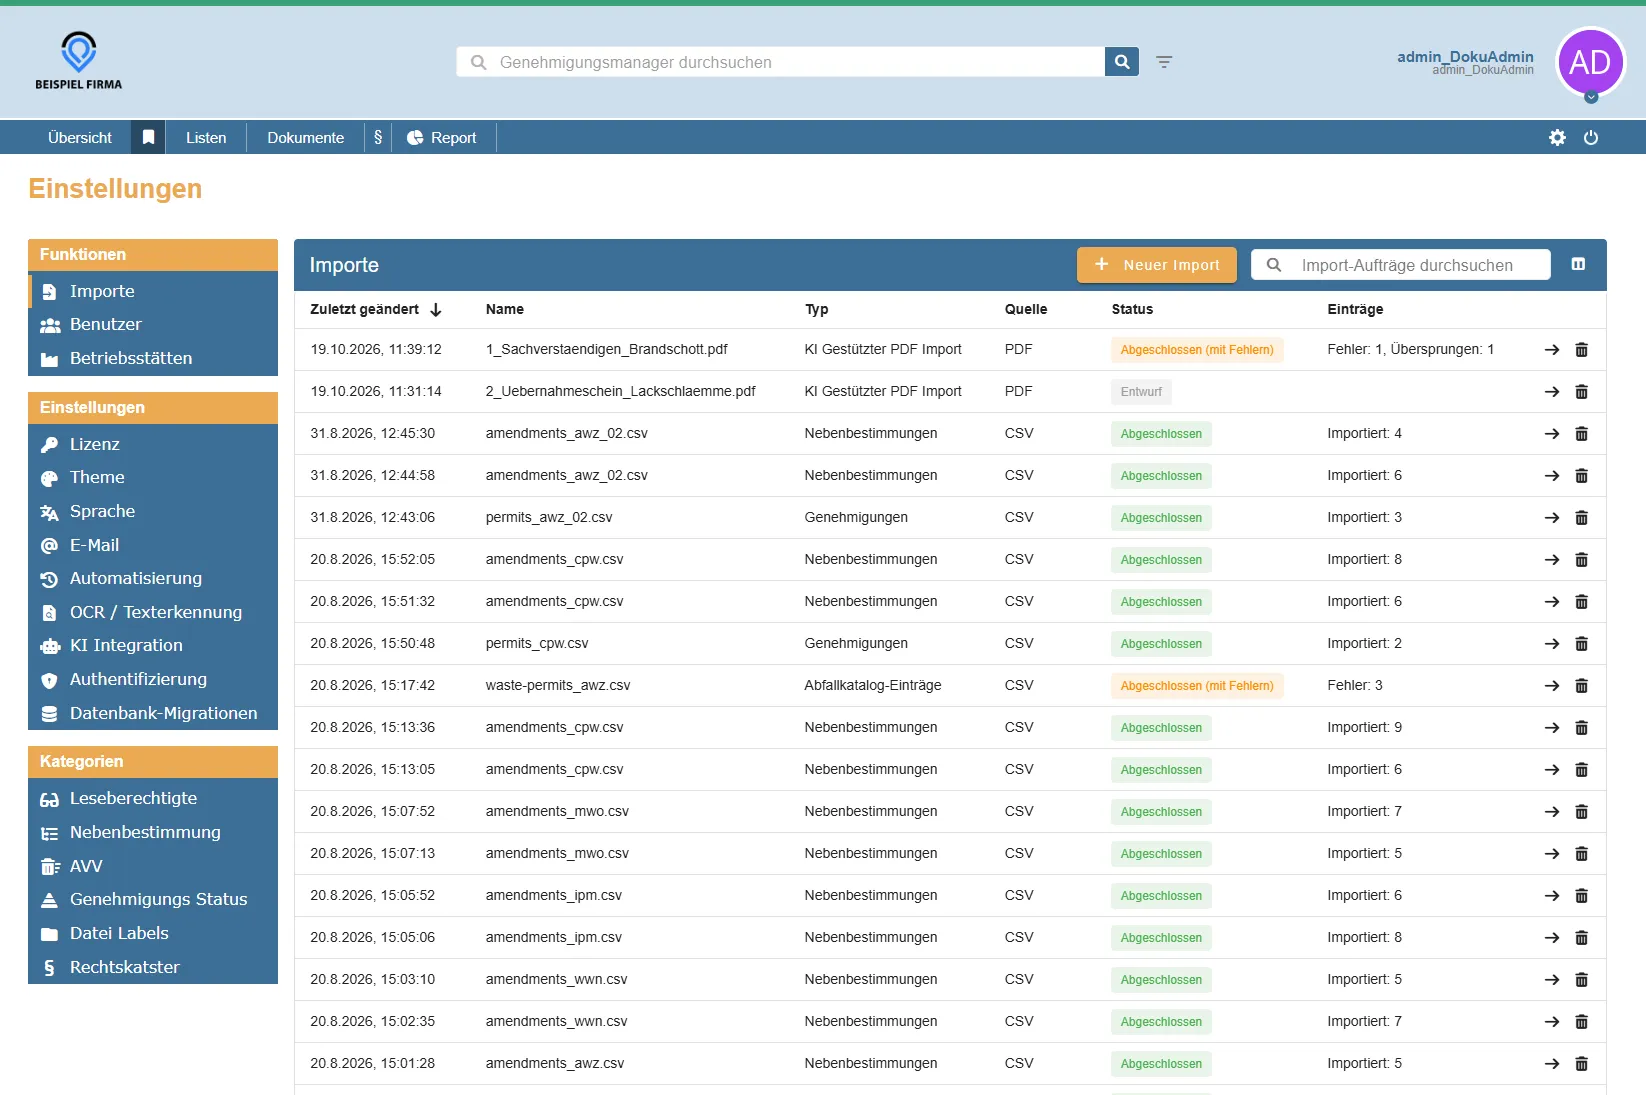Image resolution: width=1646 pixels, height=1095 pixels.
Task: Open details arrow for permits_cpw.csv row
Action: click(1551, 644)
